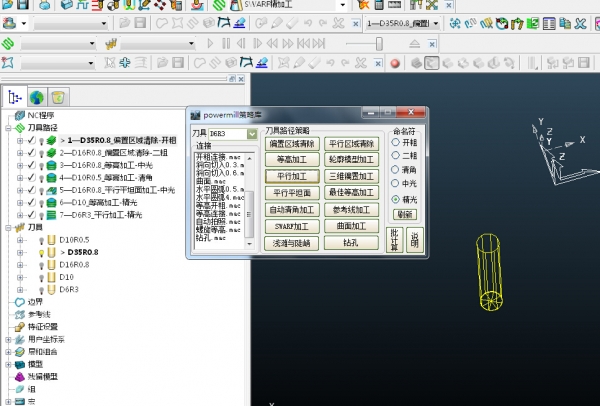Toggle light bulb of toolpath 3—D16R0.8

click(42, 165)
